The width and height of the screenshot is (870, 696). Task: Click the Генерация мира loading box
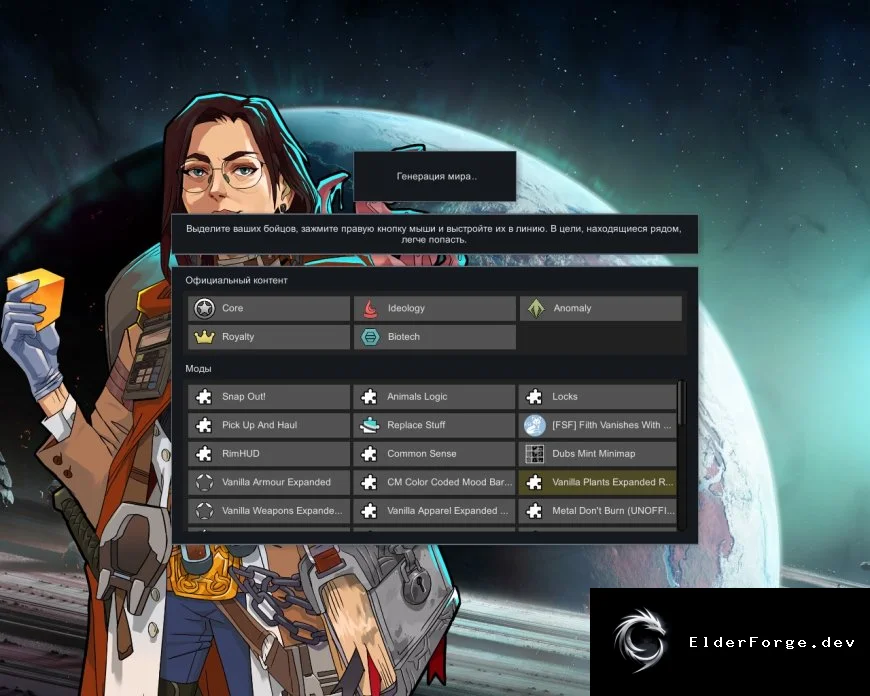(x=435, y=176)
